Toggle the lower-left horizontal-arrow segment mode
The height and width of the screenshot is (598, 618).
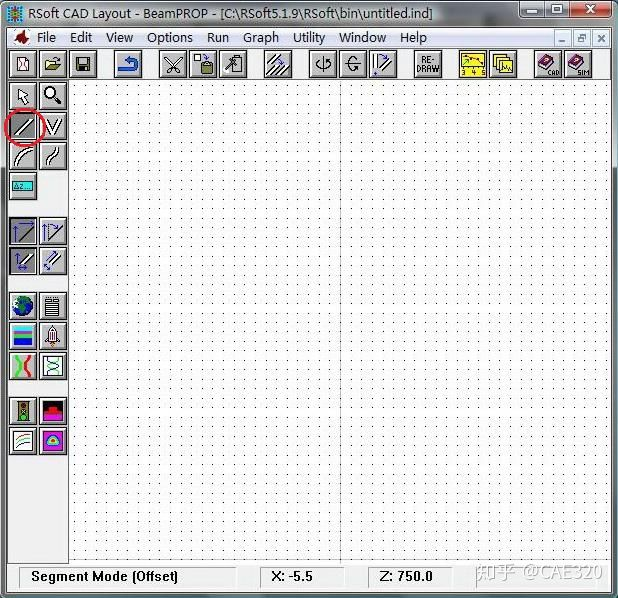(23, 261)
